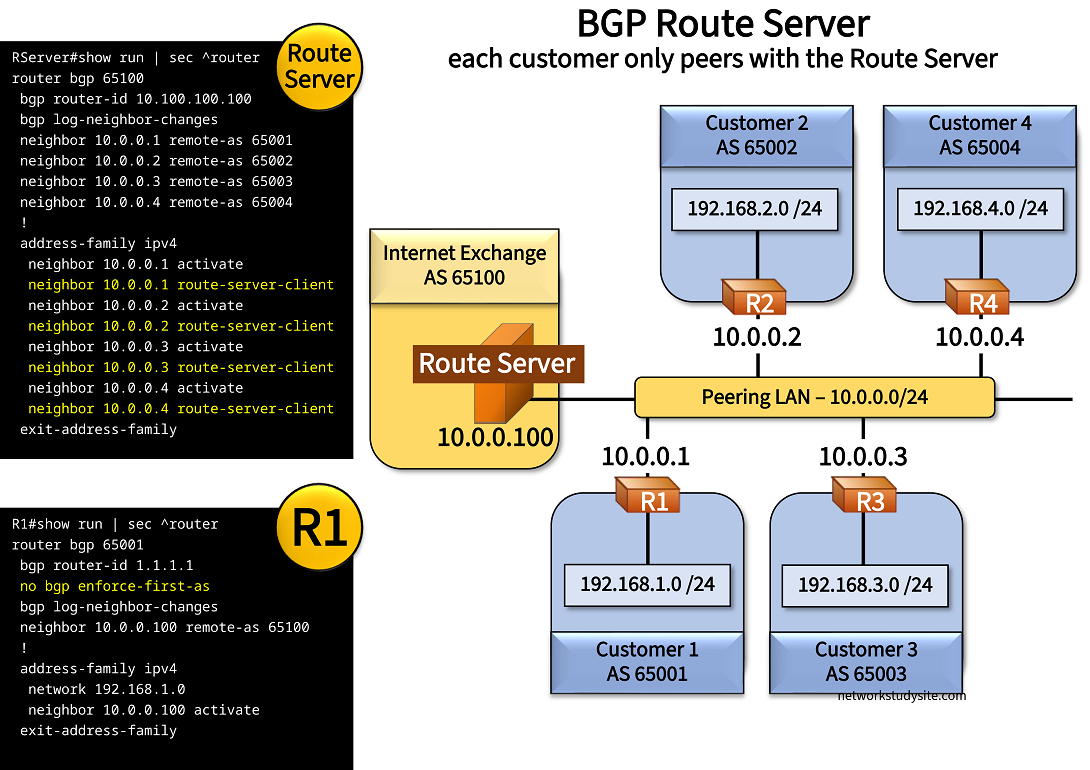Image resolution: width=1090 pixels, height=770 pixels.
Task: Click the Customer 2 AS 65002 header
Action: click(x=756, y=135)
